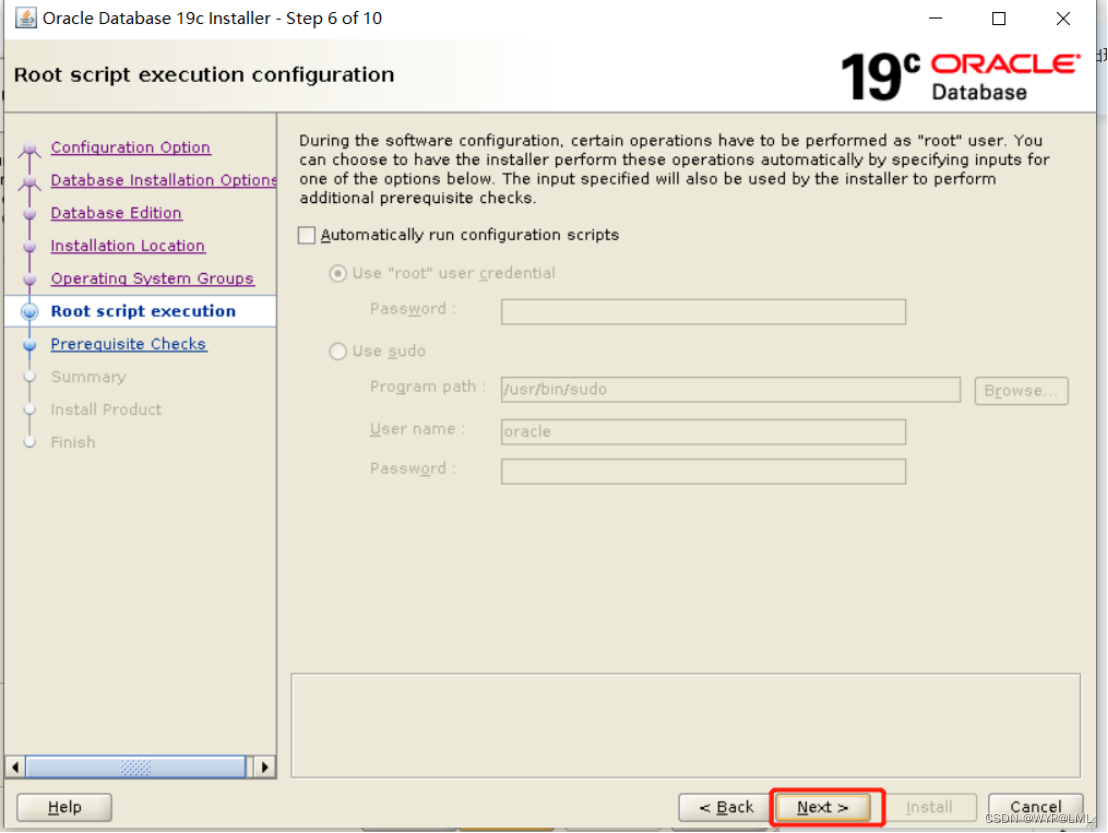Click left arrow of sidebar horizontal scrollbar
The width and height of the screenshot is (1108, 833).
click(16, 767)
